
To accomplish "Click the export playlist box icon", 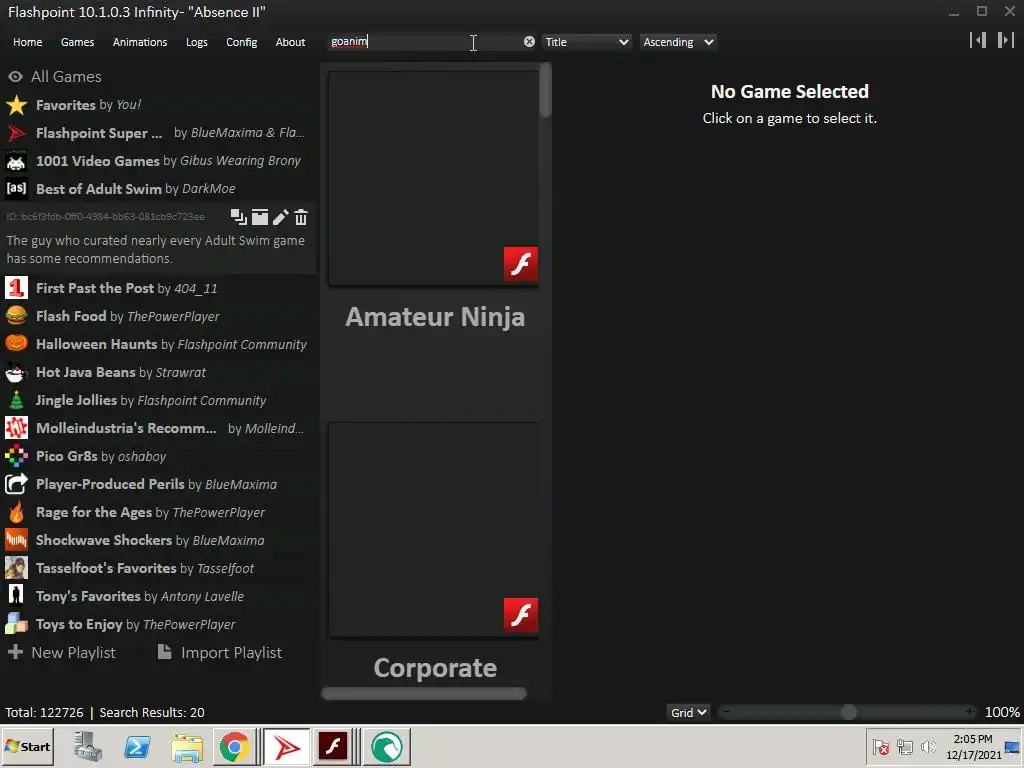I will click(x=260, y=217).
